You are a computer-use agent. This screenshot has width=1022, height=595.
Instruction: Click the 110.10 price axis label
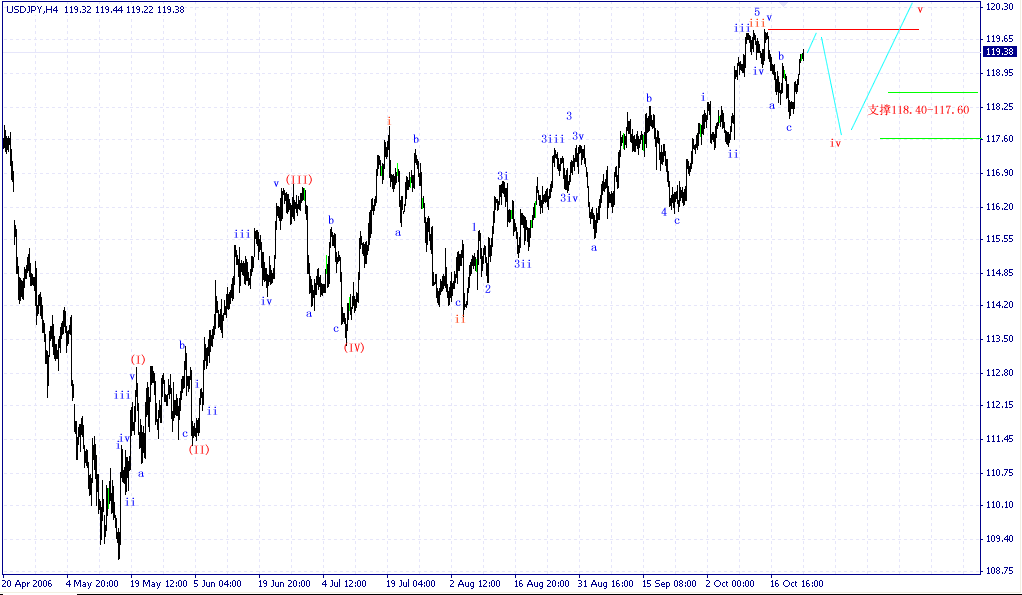point(1000,504)
